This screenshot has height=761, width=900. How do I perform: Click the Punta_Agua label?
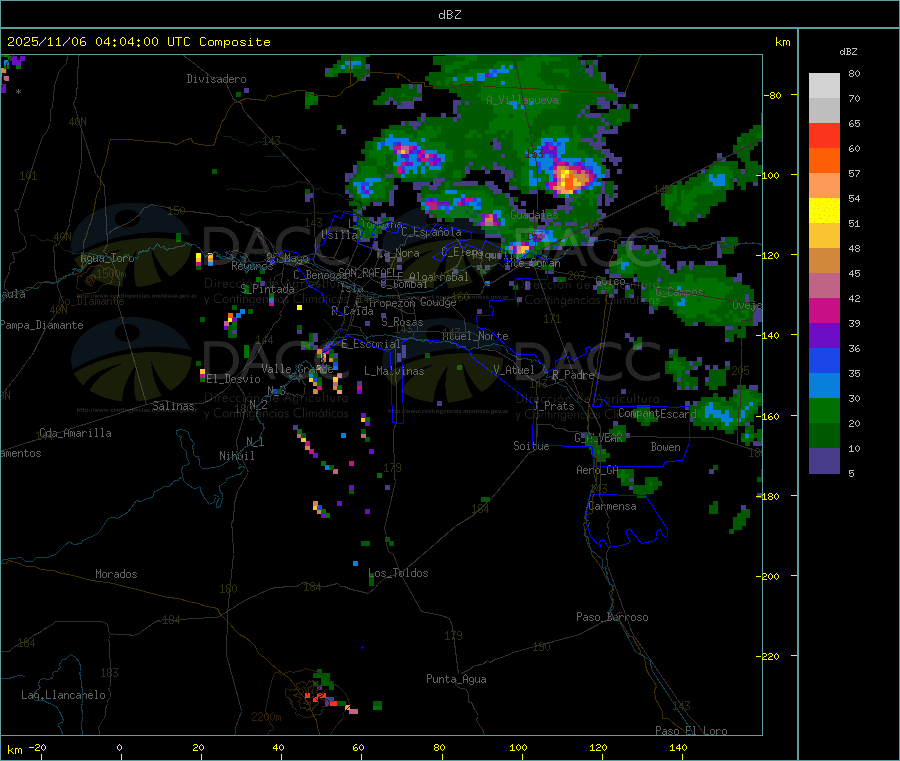tap(456, 679)
